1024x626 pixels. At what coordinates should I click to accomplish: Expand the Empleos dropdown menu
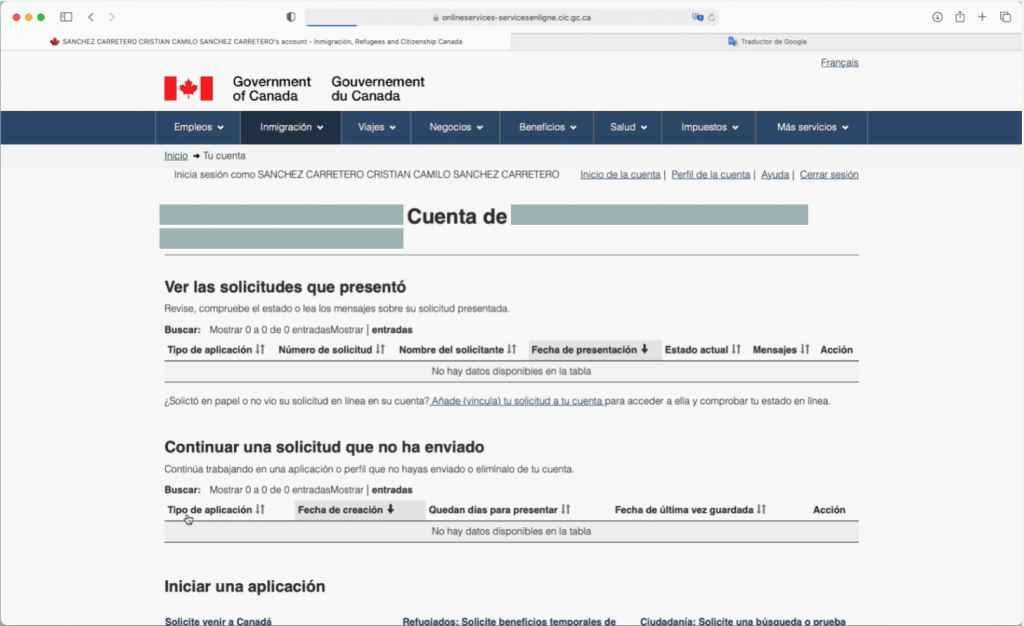pyautogui.click(x=198, y=128)
